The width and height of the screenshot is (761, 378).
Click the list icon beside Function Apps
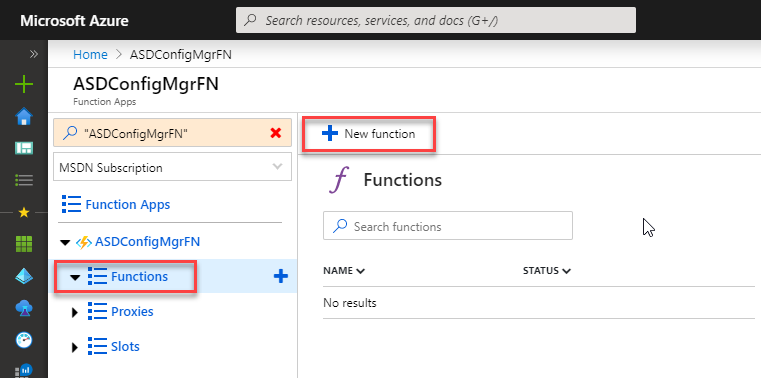[71, 204]
